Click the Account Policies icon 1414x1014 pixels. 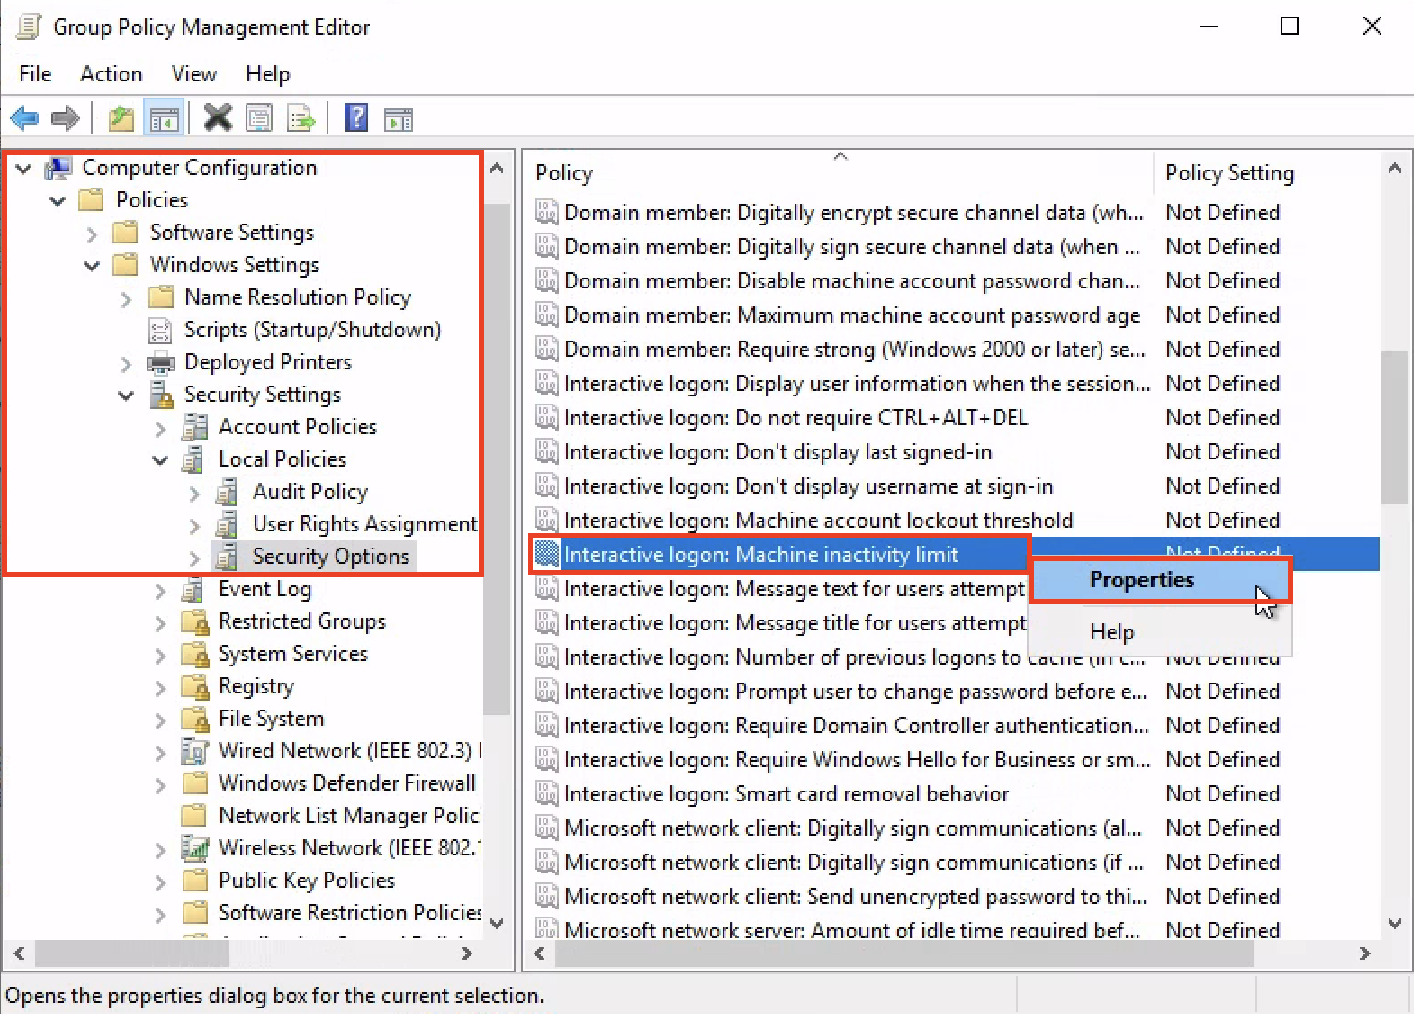tap(194, 427)
